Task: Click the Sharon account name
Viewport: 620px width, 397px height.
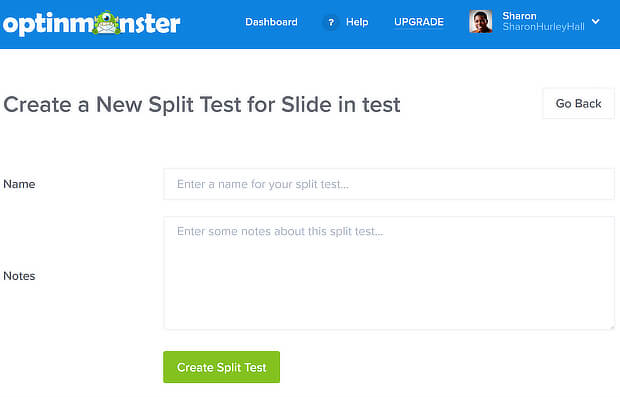Action: (519, 16)
